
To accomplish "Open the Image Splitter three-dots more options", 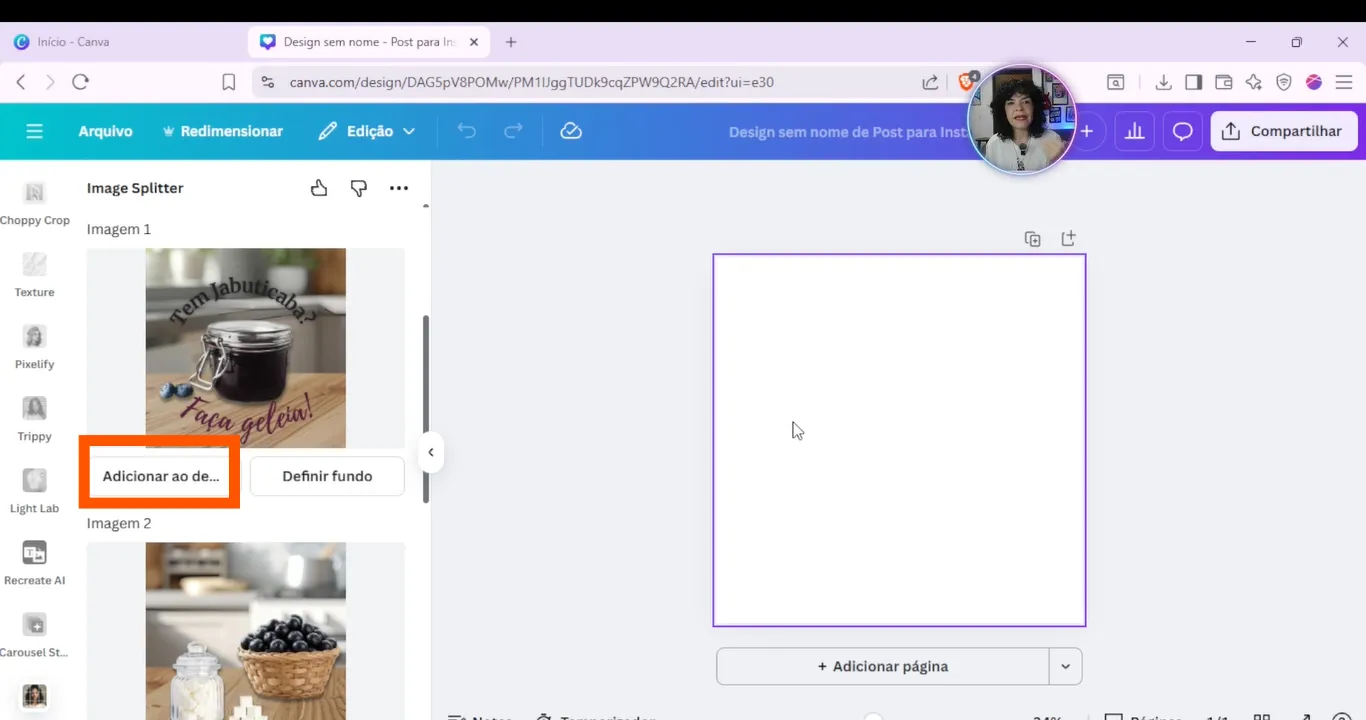I will [x=399, y=188].
